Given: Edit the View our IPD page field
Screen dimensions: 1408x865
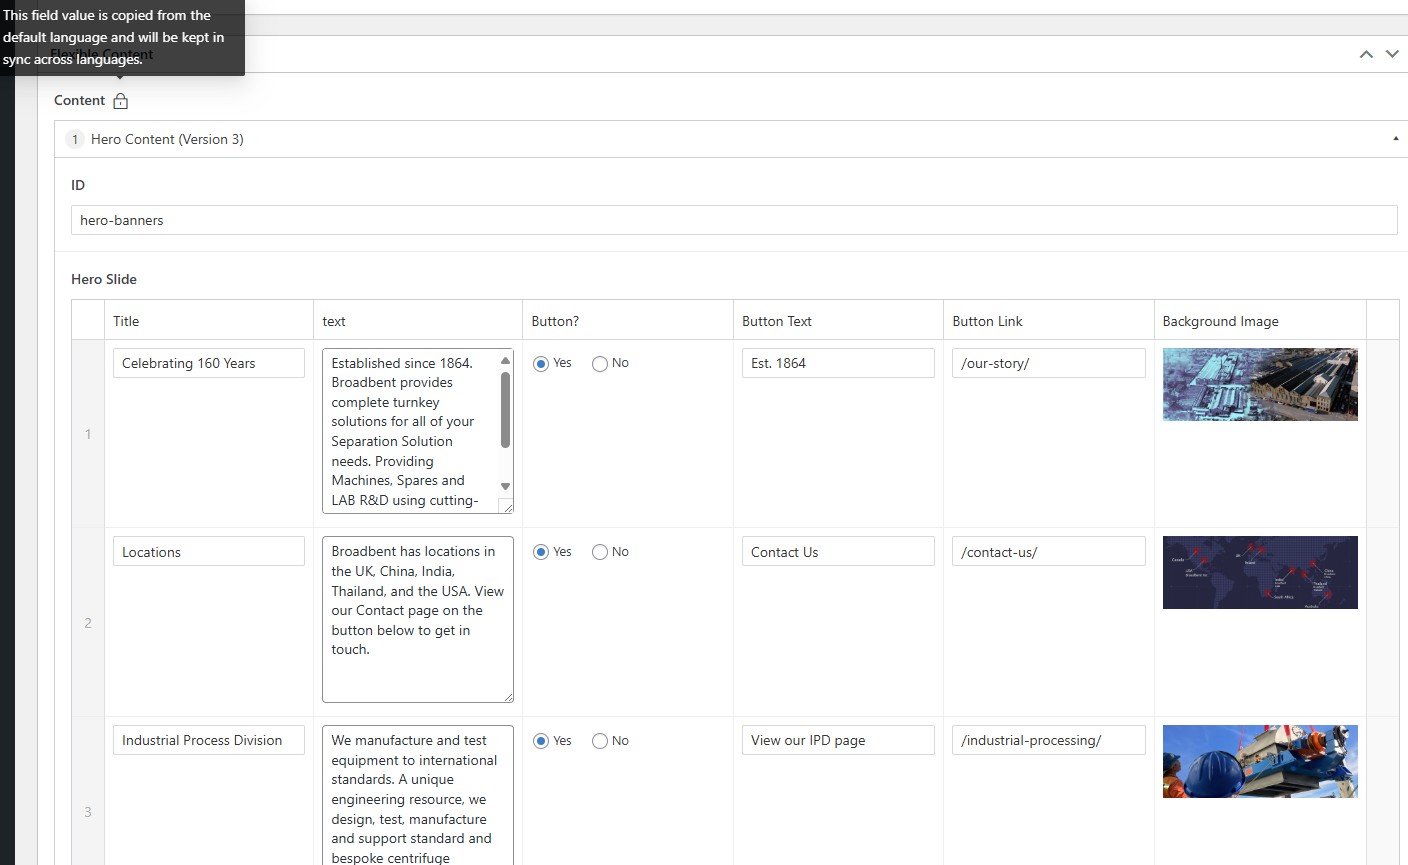Looking at the screenshot, I should click(x=838, y=740).
